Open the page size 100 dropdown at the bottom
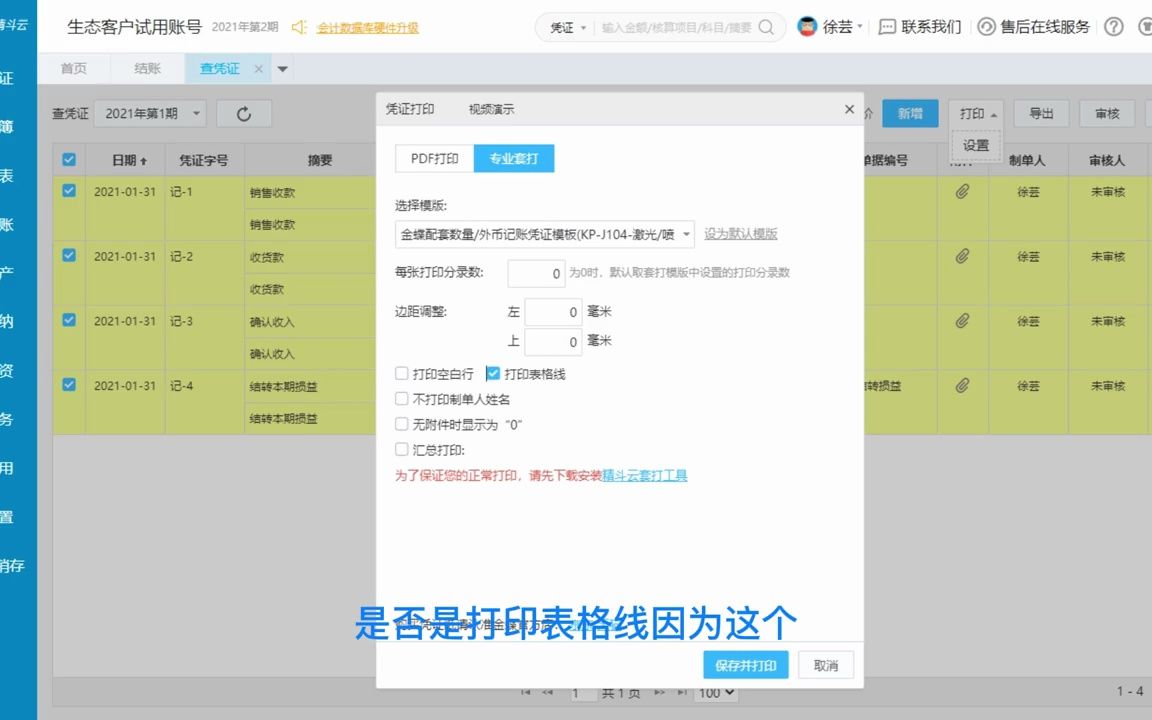Screen dimensions: 1152x720 tap(716, 693)
